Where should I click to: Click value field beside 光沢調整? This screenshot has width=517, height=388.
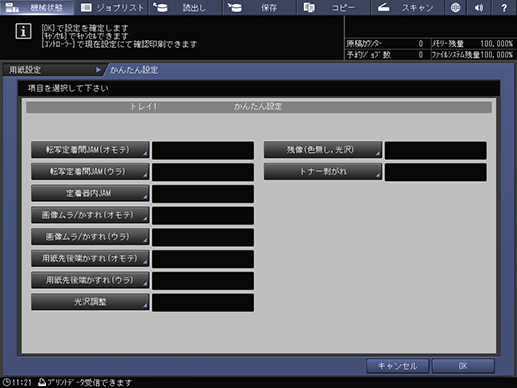coord(203,303)
